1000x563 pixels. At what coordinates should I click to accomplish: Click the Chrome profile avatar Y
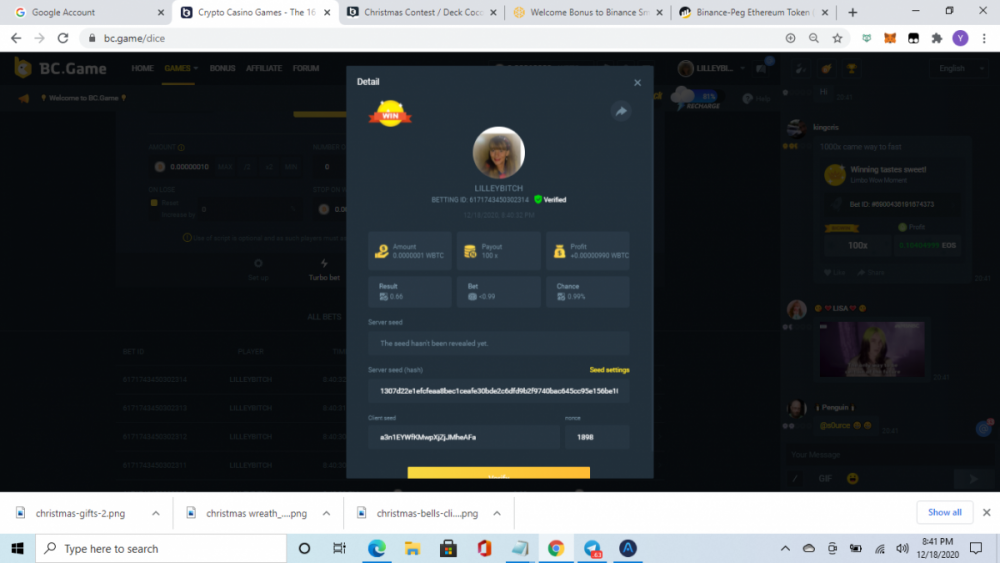tap(960, 38)
